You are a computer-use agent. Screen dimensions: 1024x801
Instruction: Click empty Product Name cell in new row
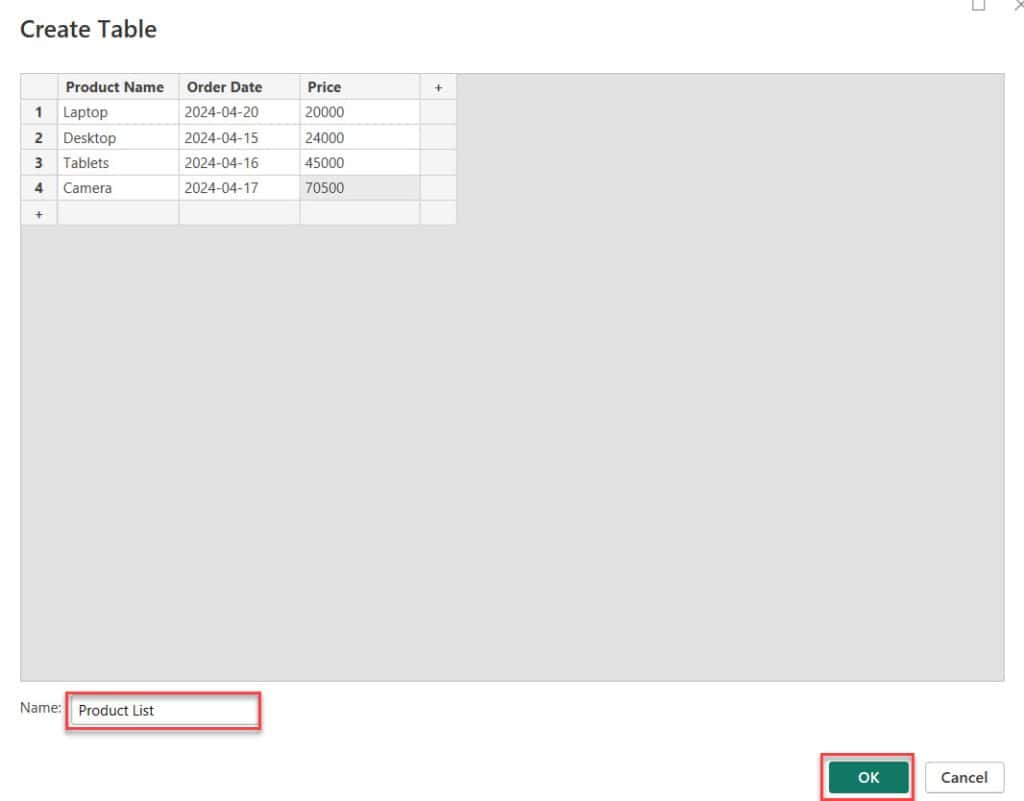pos(118,213)
